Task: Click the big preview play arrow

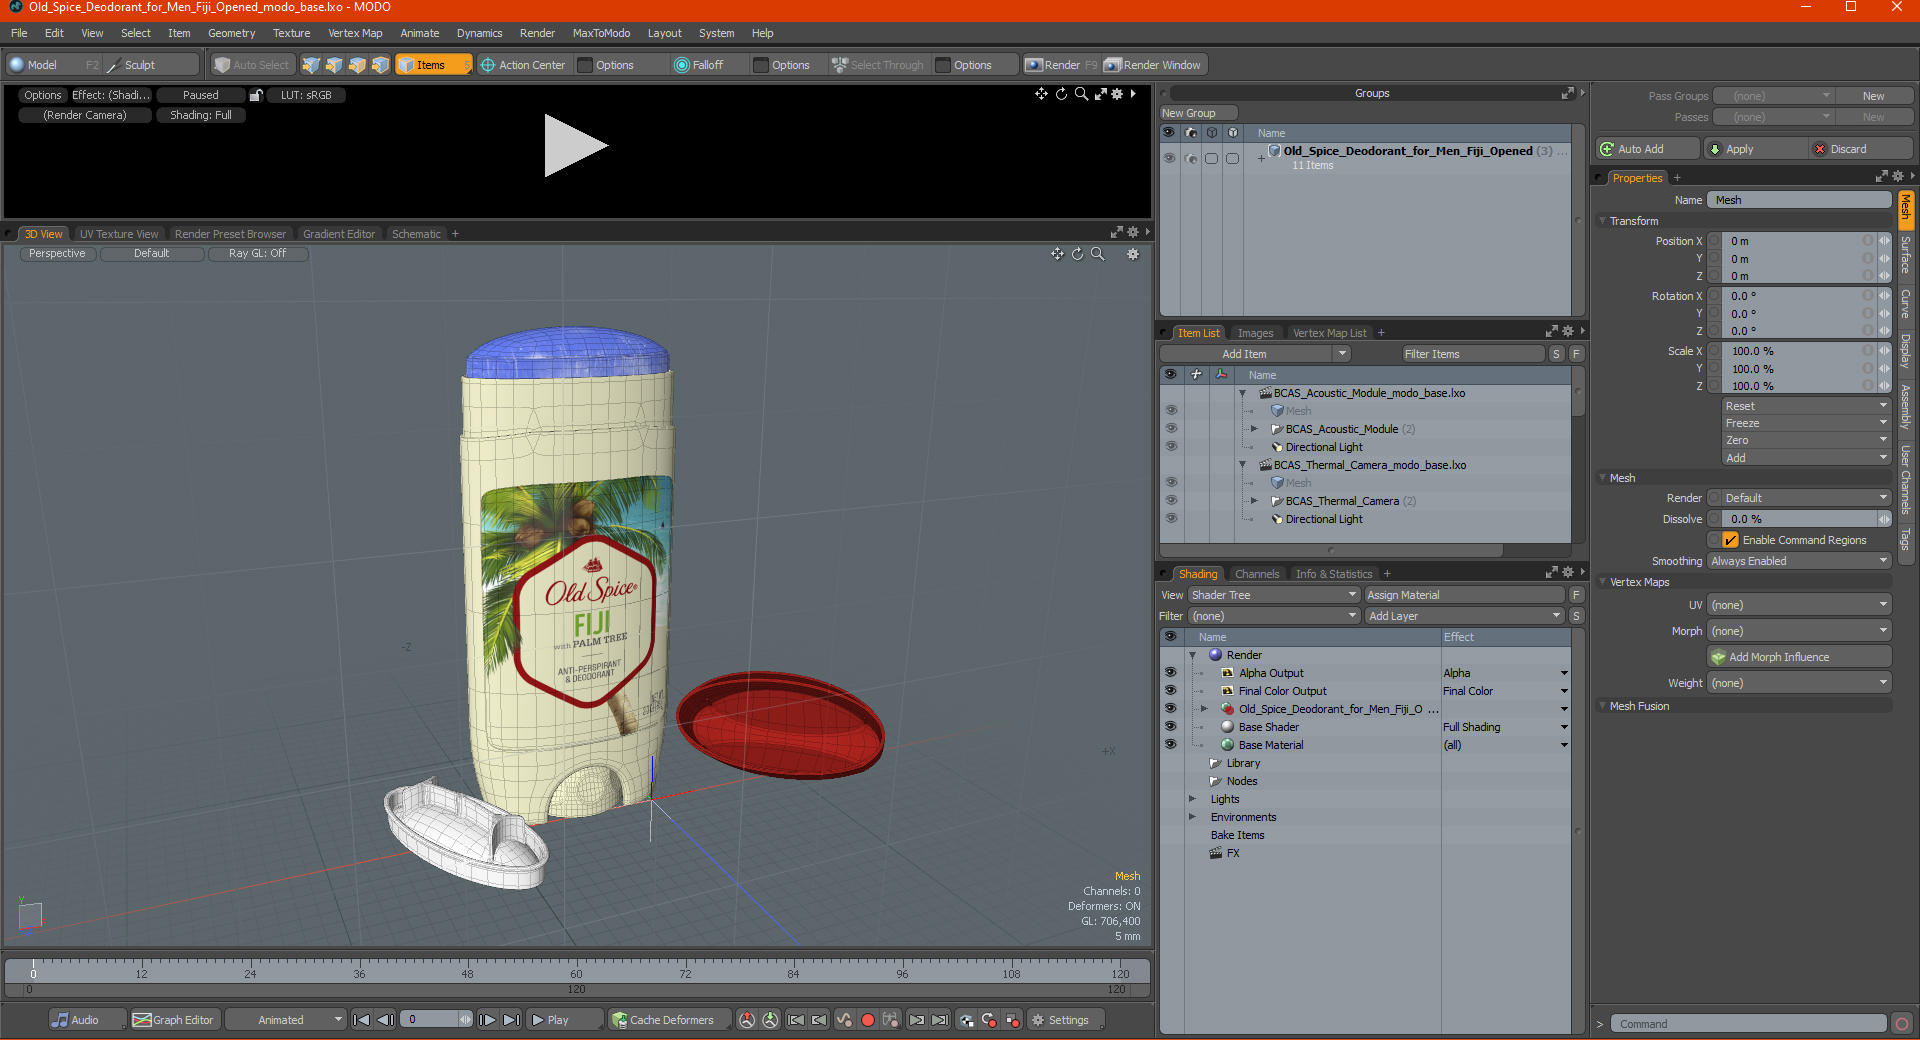Action: pos(575,146)
